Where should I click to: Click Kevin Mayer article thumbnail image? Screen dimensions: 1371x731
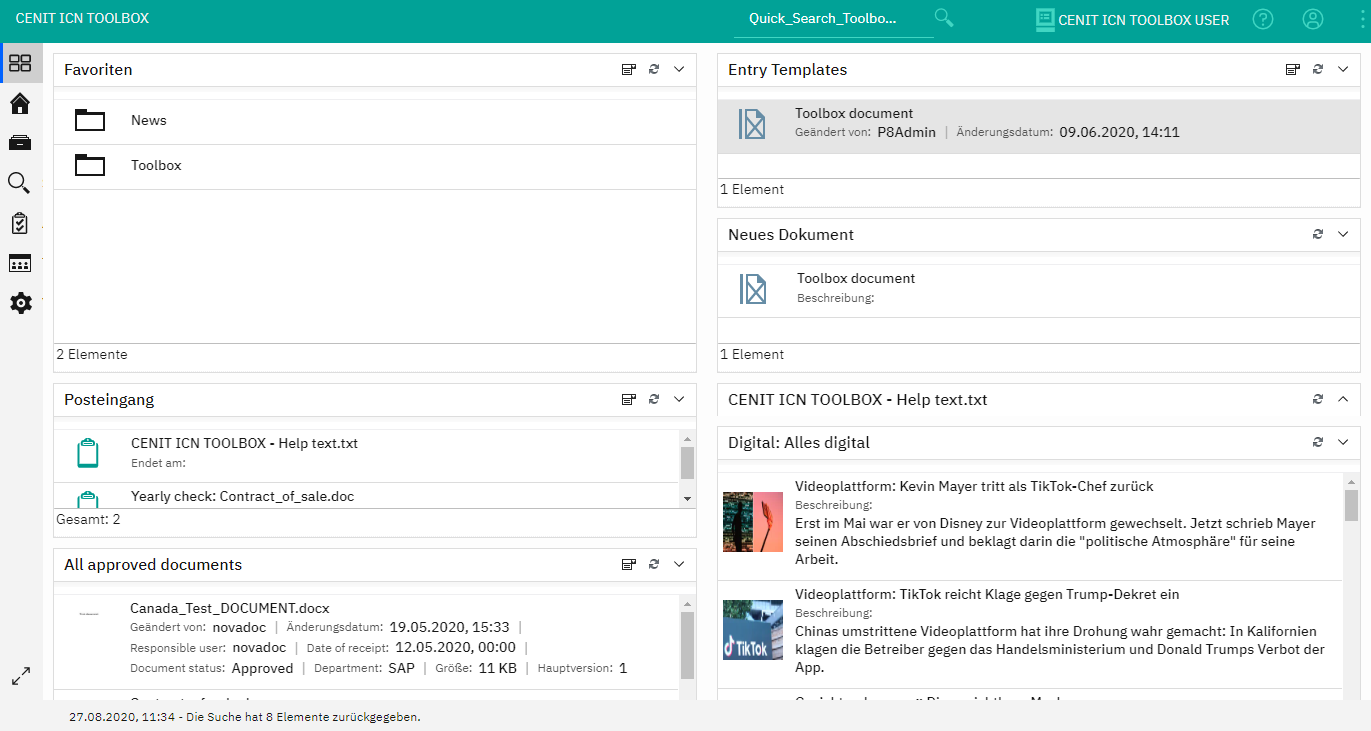(753, 522)
